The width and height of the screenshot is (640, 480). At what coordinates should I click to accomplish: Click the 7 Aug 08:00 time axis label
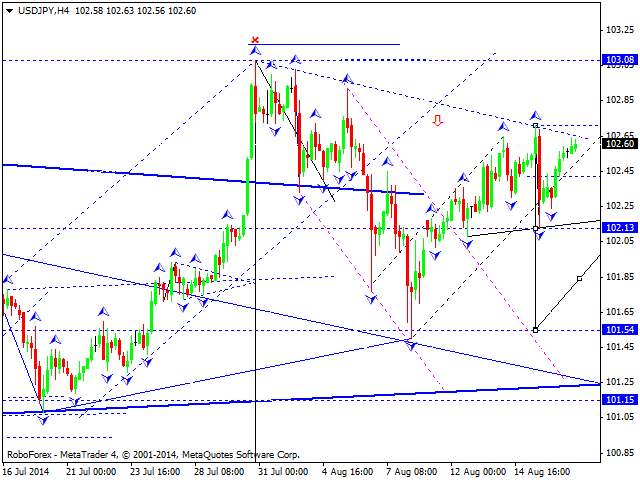[x=412, y=472]
